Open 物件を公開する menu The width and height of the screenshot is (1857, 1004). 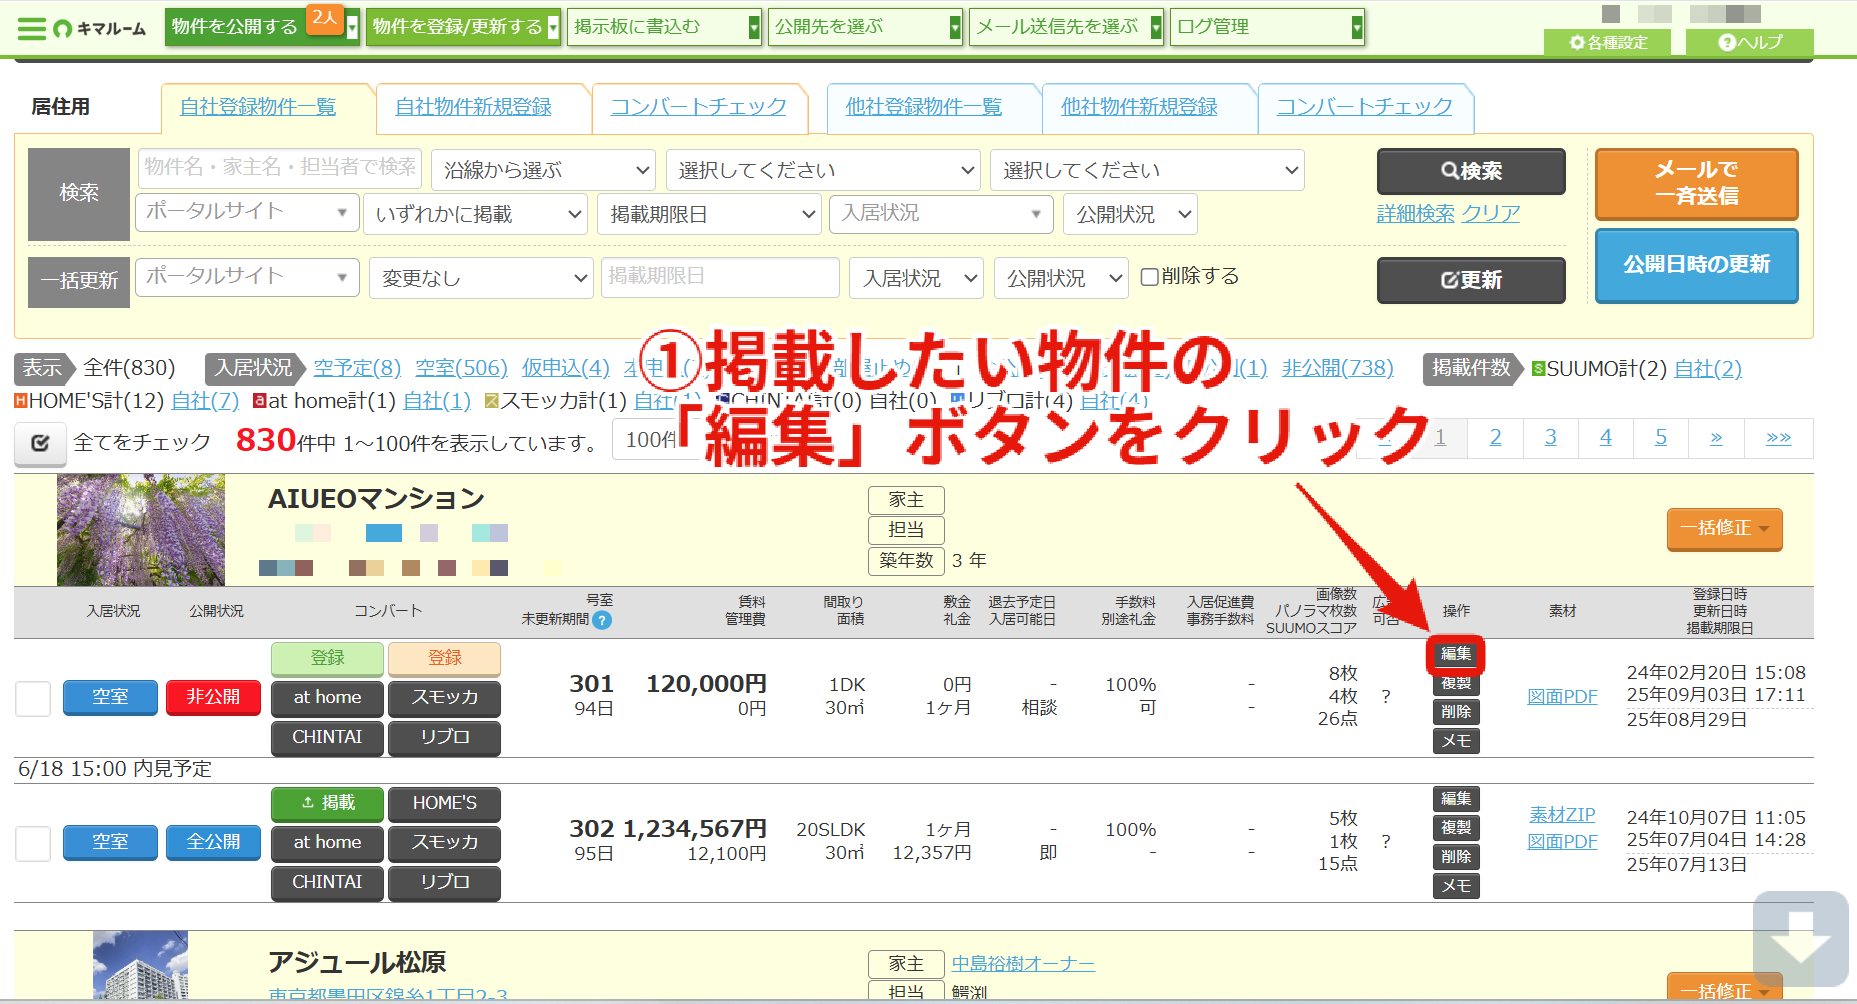[262, 27]
